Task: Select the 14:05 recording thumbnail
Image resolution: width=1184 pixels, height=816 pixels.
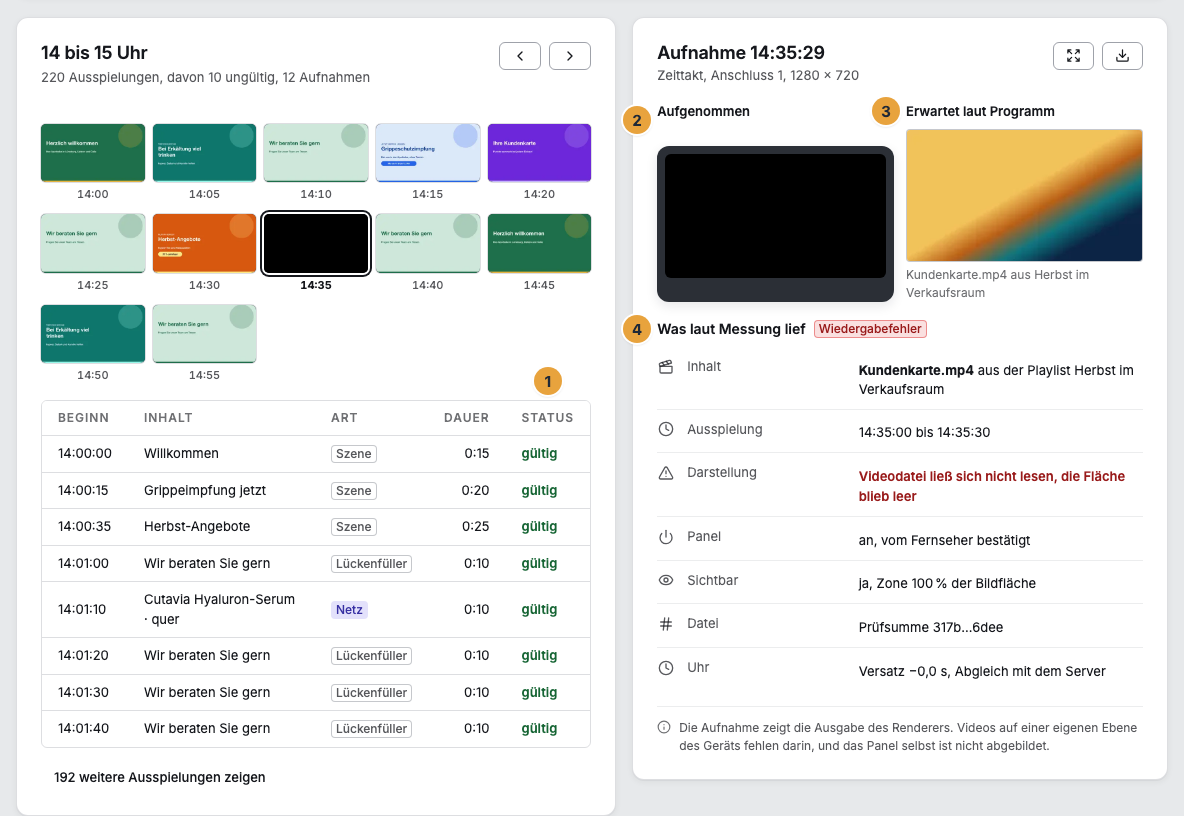Action: click(205, 152)
